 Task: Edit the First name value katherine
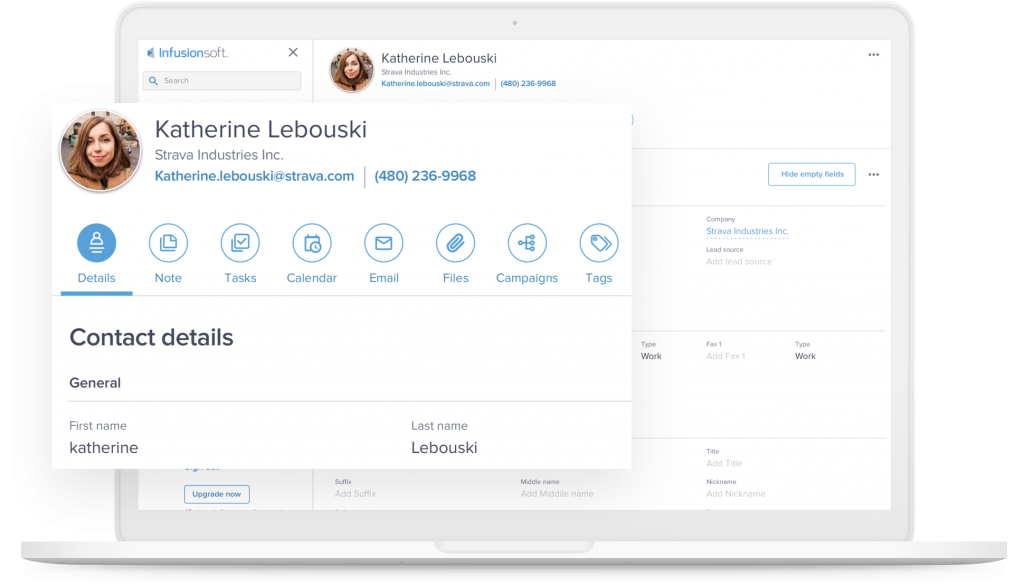coord(104,448)
